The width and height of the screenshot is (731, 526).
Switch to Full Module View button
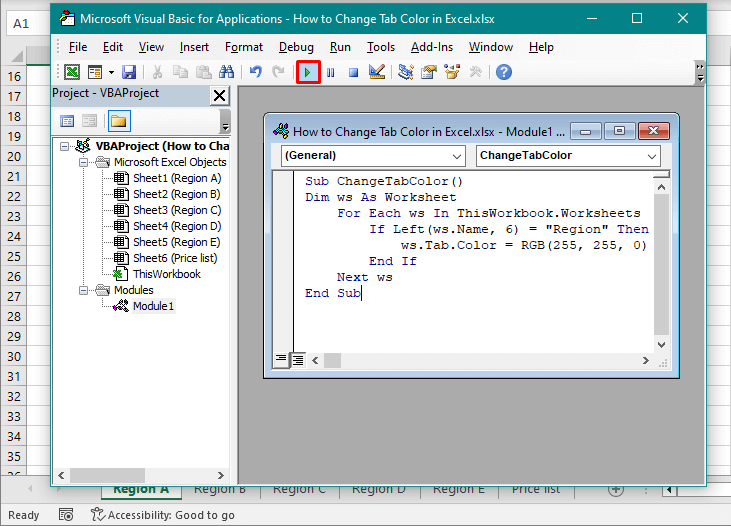pyautogui.click(x=298, y=359)
